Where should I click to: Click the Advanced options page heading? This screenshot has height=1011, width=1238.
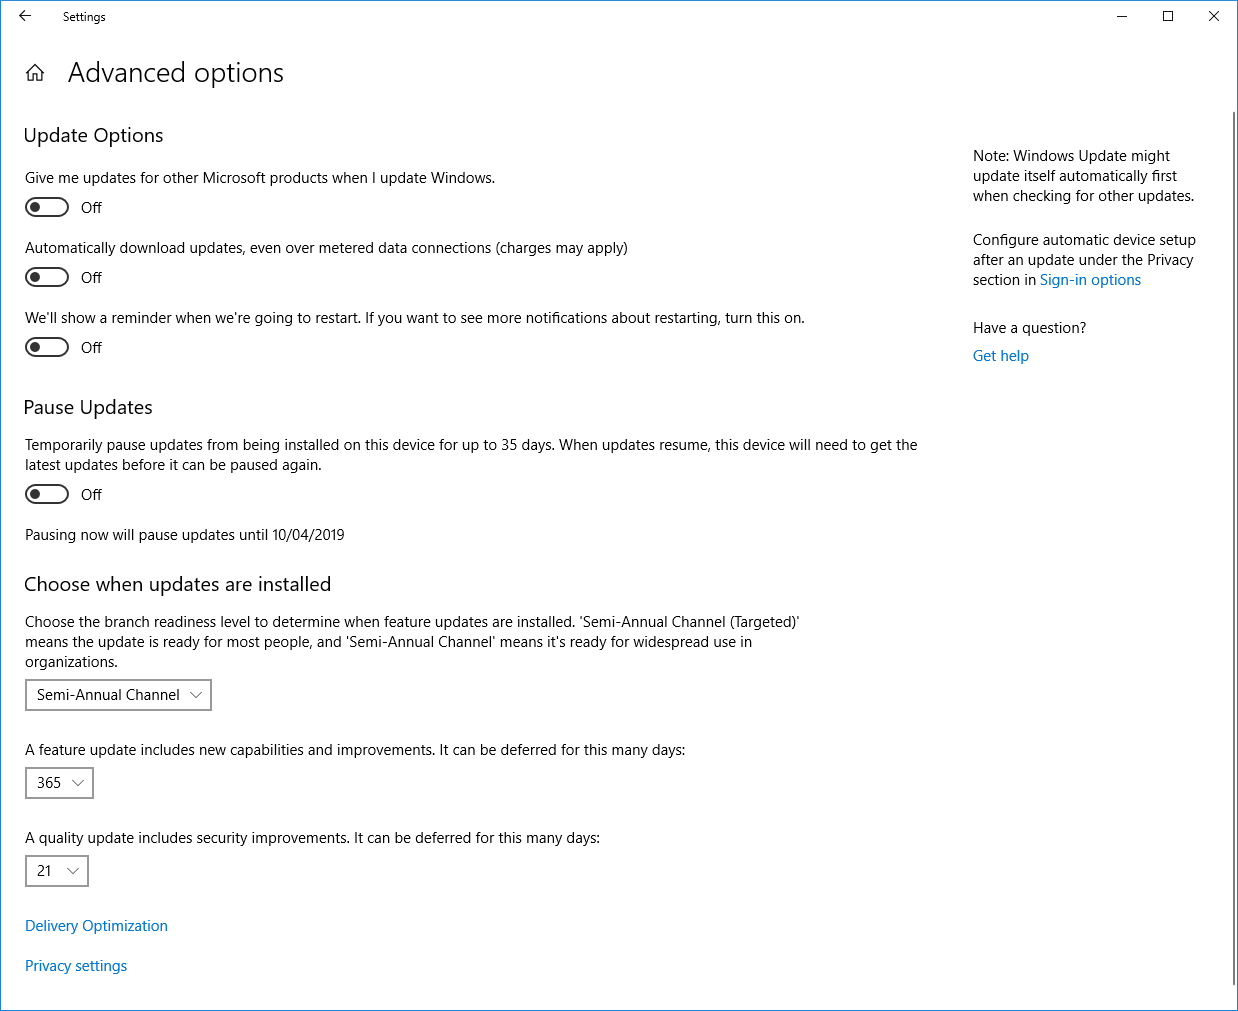point(176,73)
